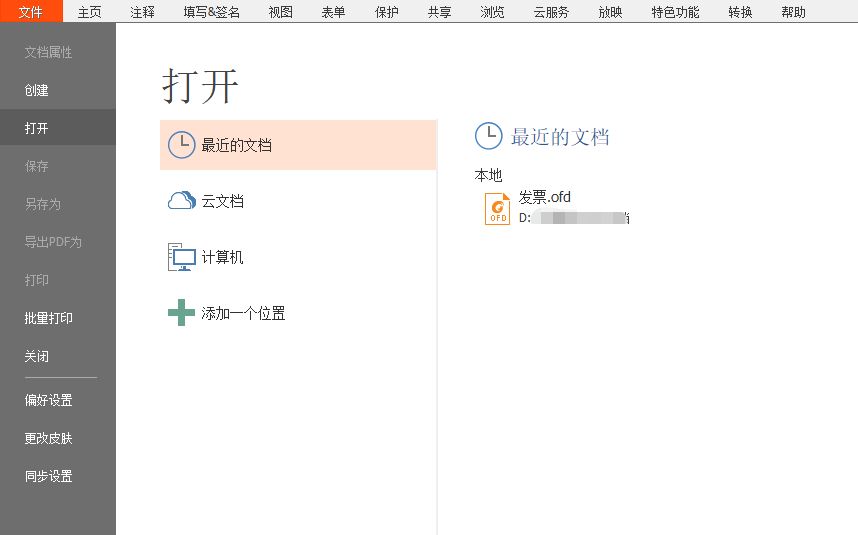Switch to the 主页 tab

[89, 12]
